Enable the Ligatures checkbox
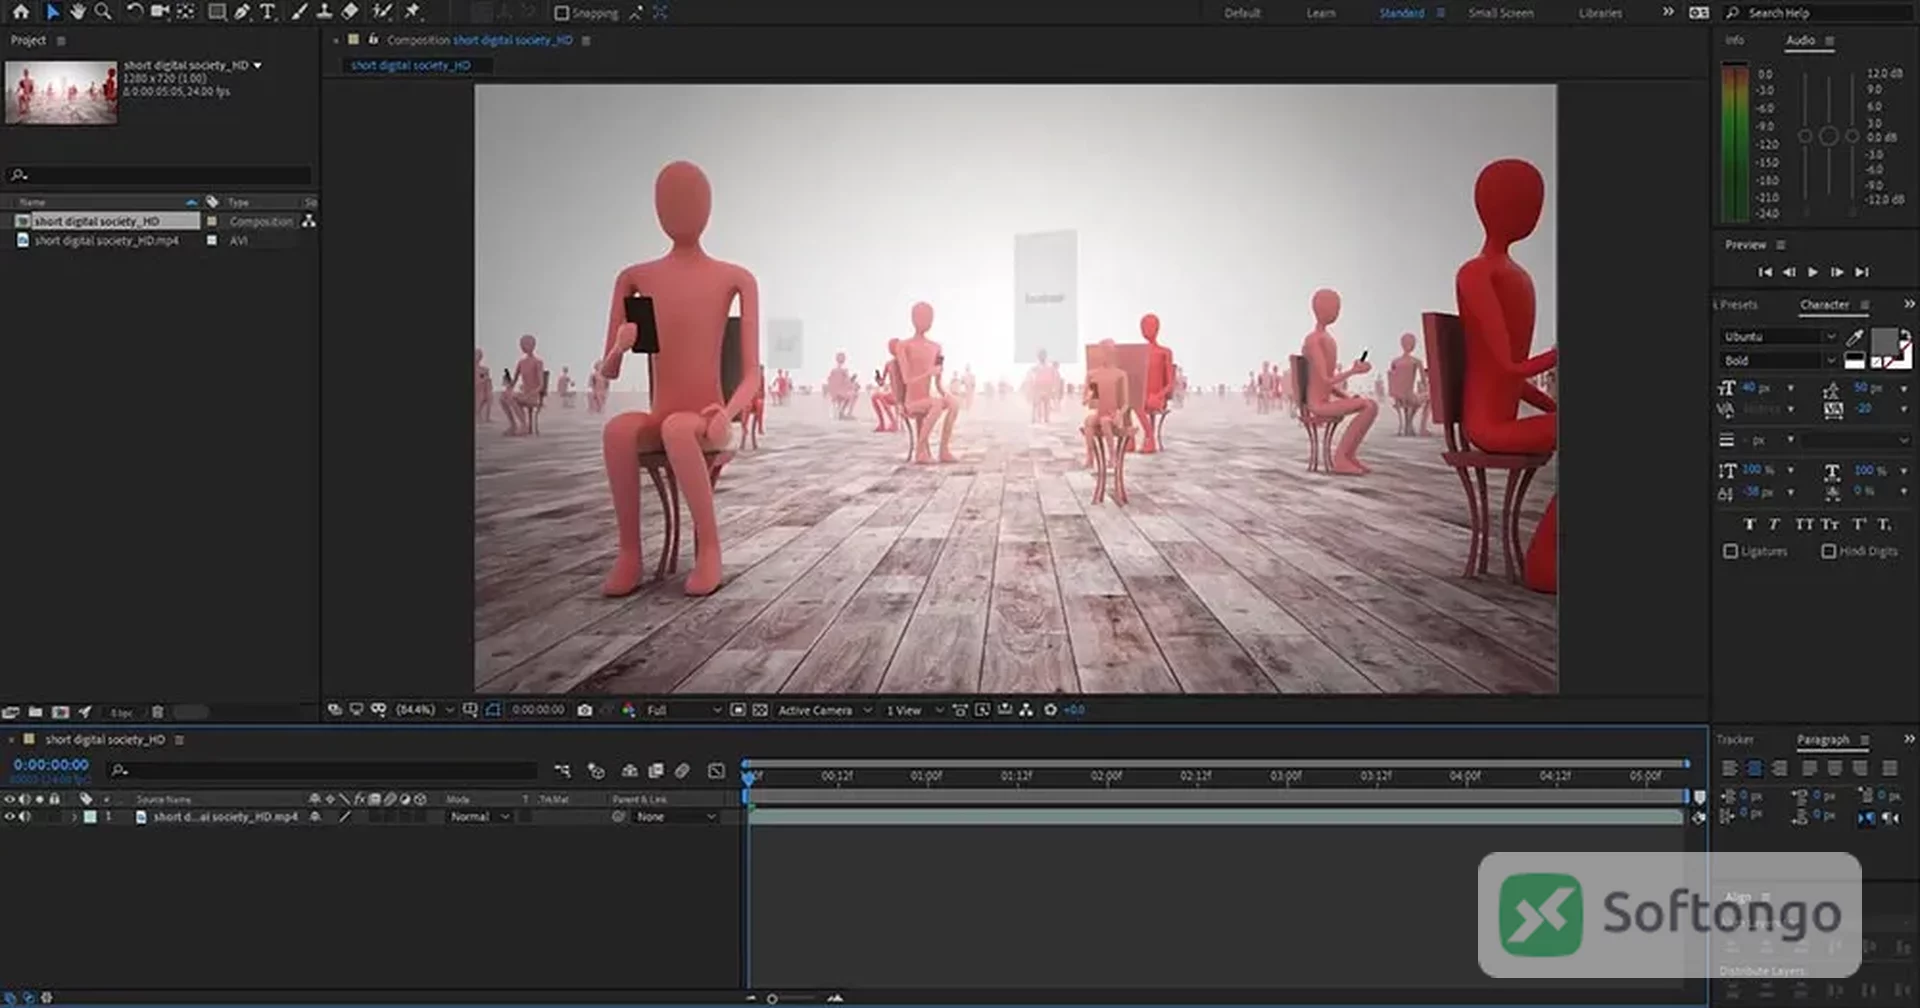Screen dimensions: 1920x1008 pos(1730,551)
